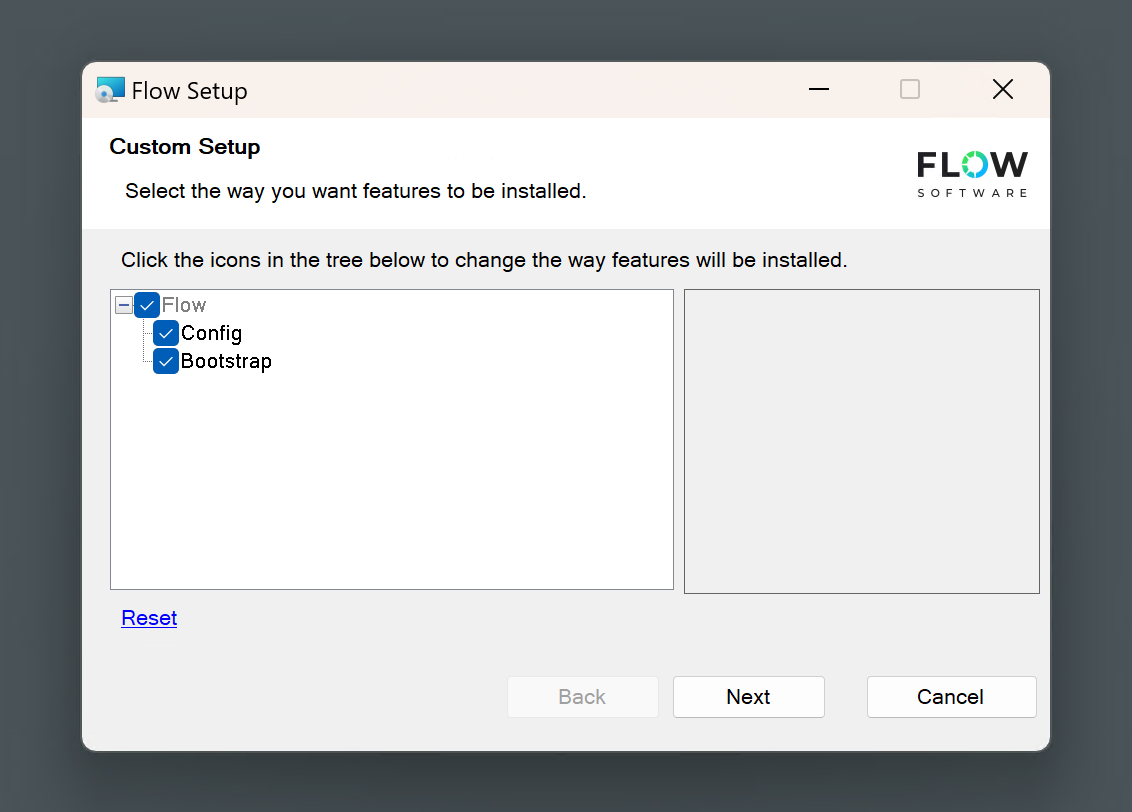Collapse the Flow tree node

click(122, 305)
